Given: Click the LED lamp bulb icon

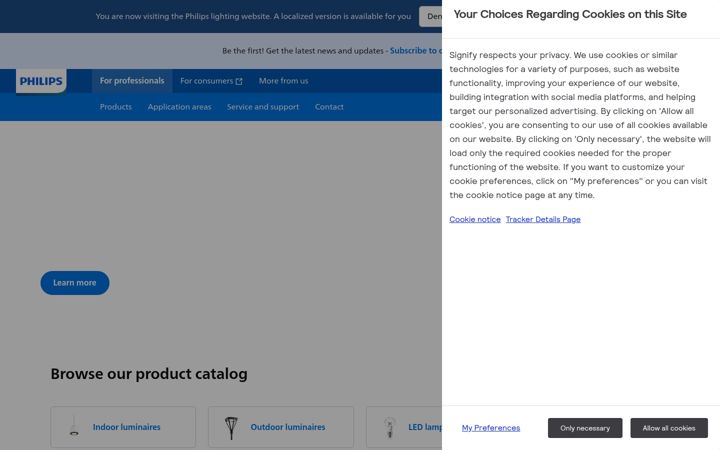Looking at the screenshot, I should [390, 427].
